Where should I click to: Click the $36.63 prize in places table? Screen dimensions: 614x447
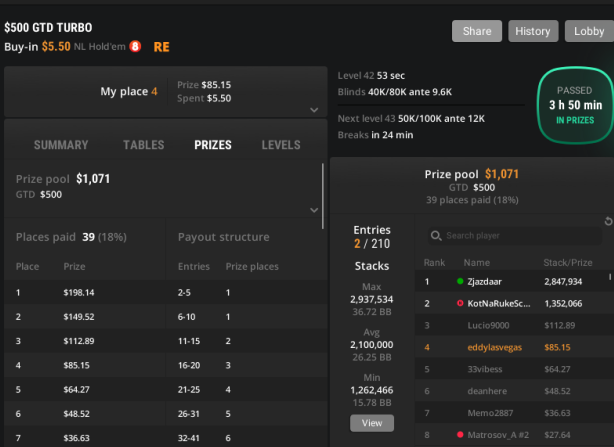(76, 438)
